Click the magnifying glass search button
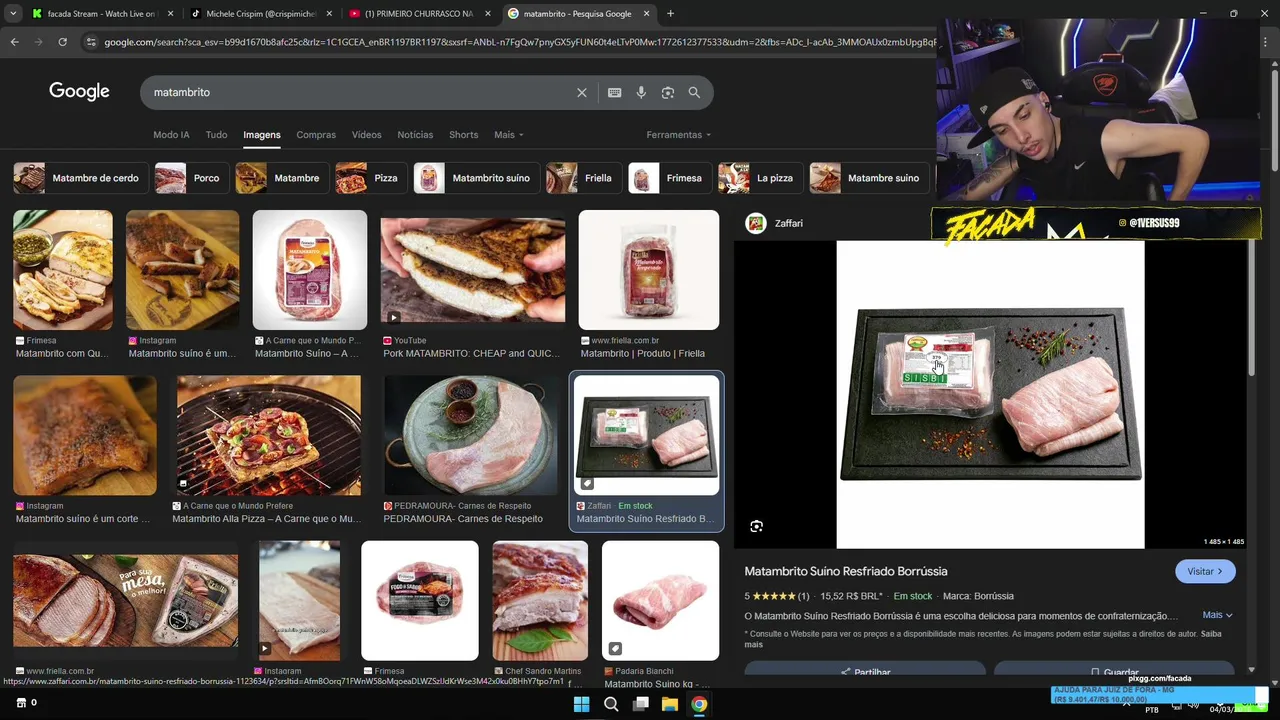 coord(694,92)
